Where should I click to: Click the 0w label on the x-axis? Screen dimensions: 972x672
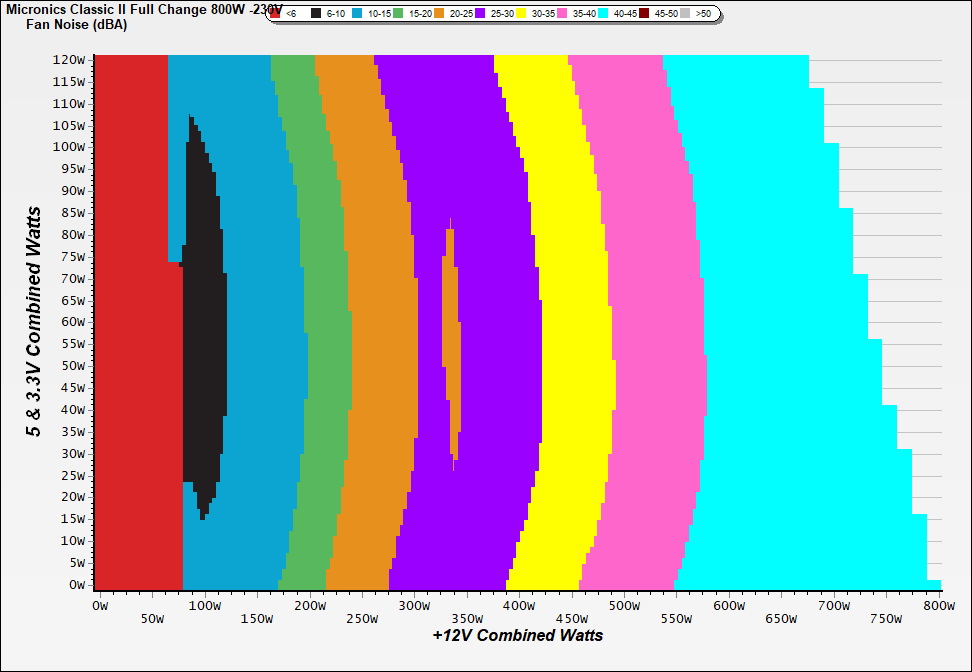[99, 605]
